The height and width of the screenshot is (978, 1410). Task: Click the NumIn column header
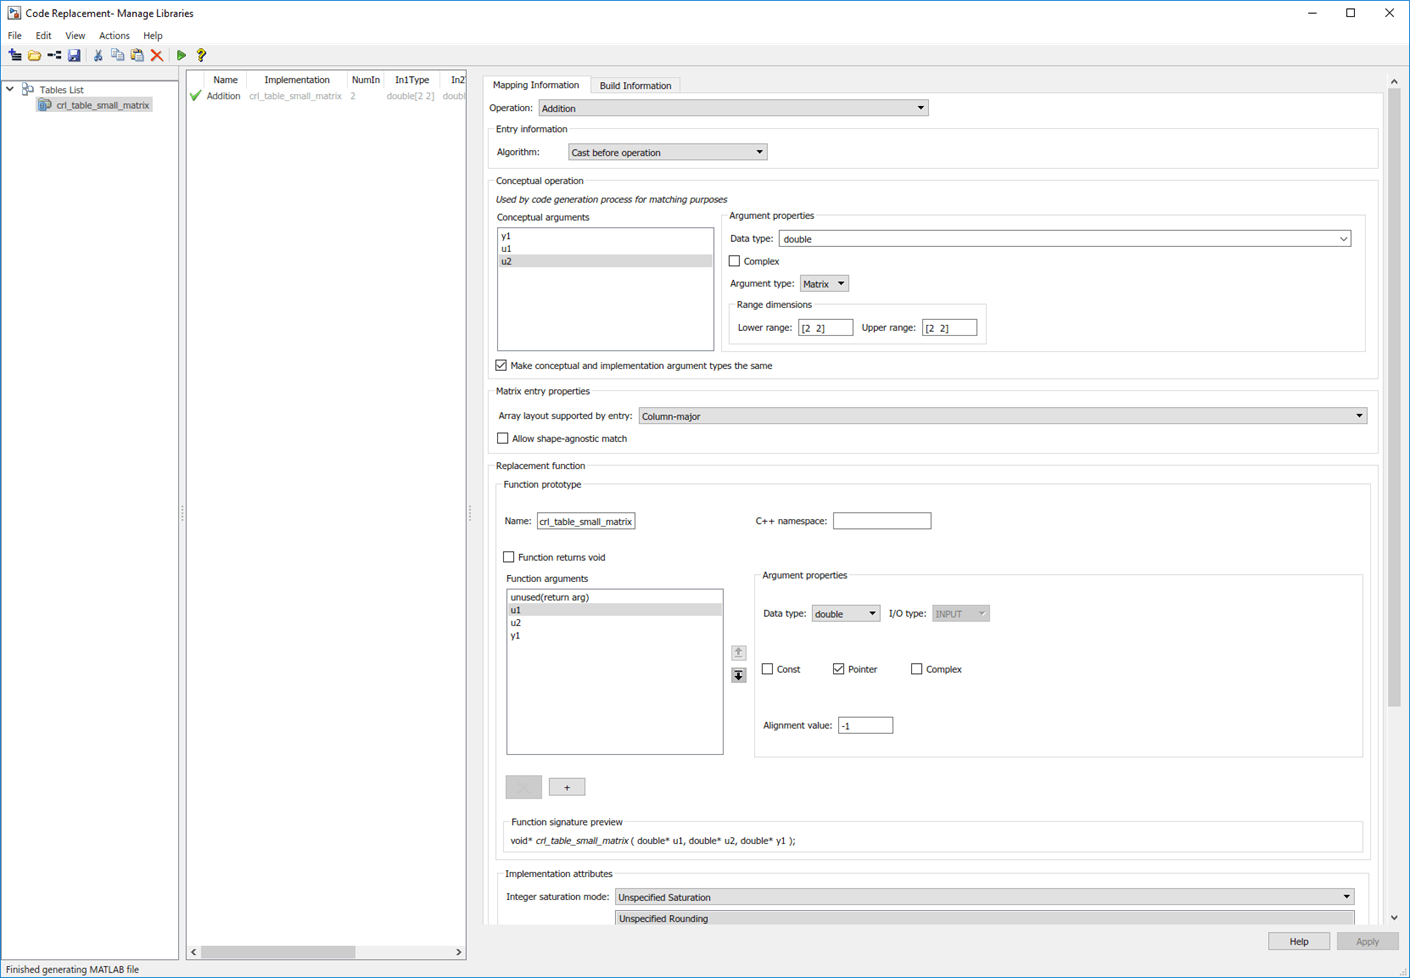[366, 80]
